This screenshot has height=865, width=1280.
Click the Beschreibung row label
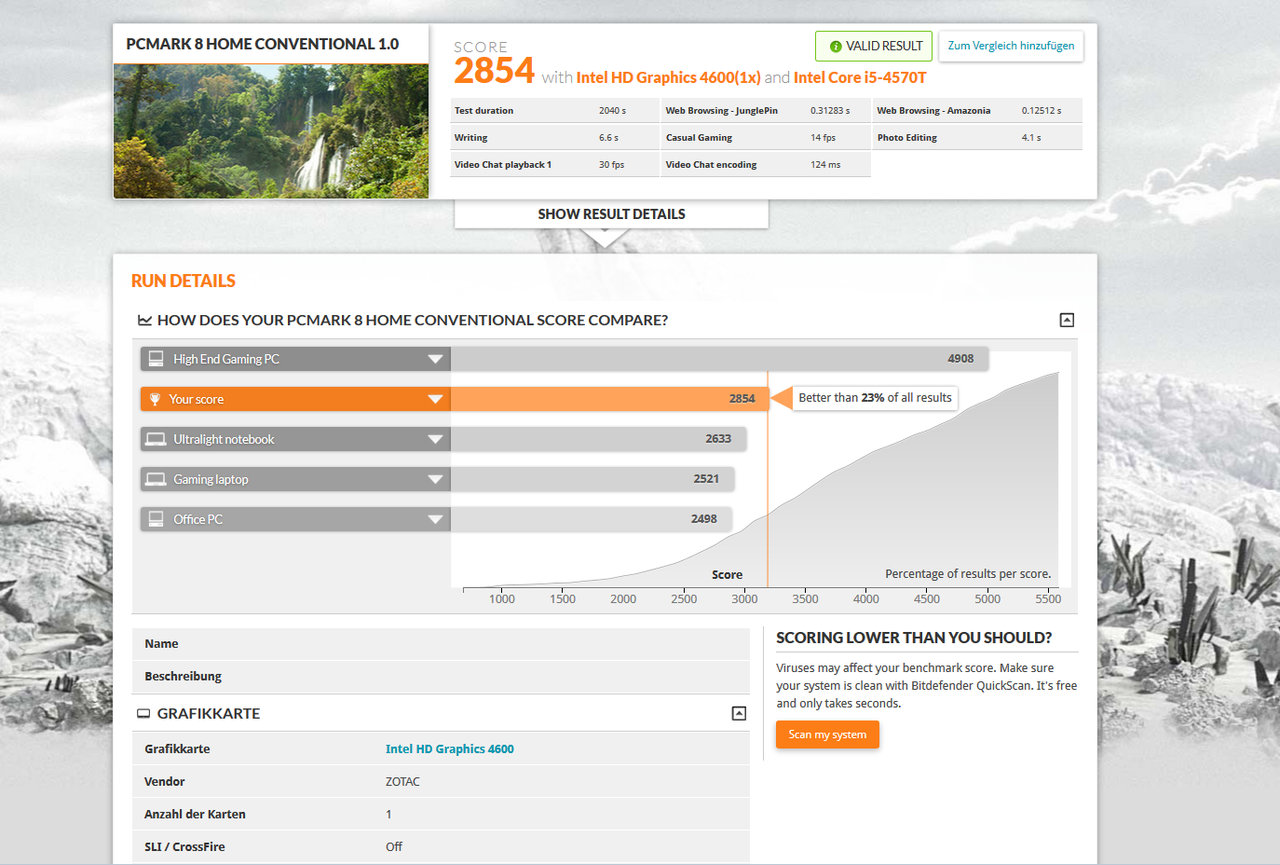tap(183, 677)
